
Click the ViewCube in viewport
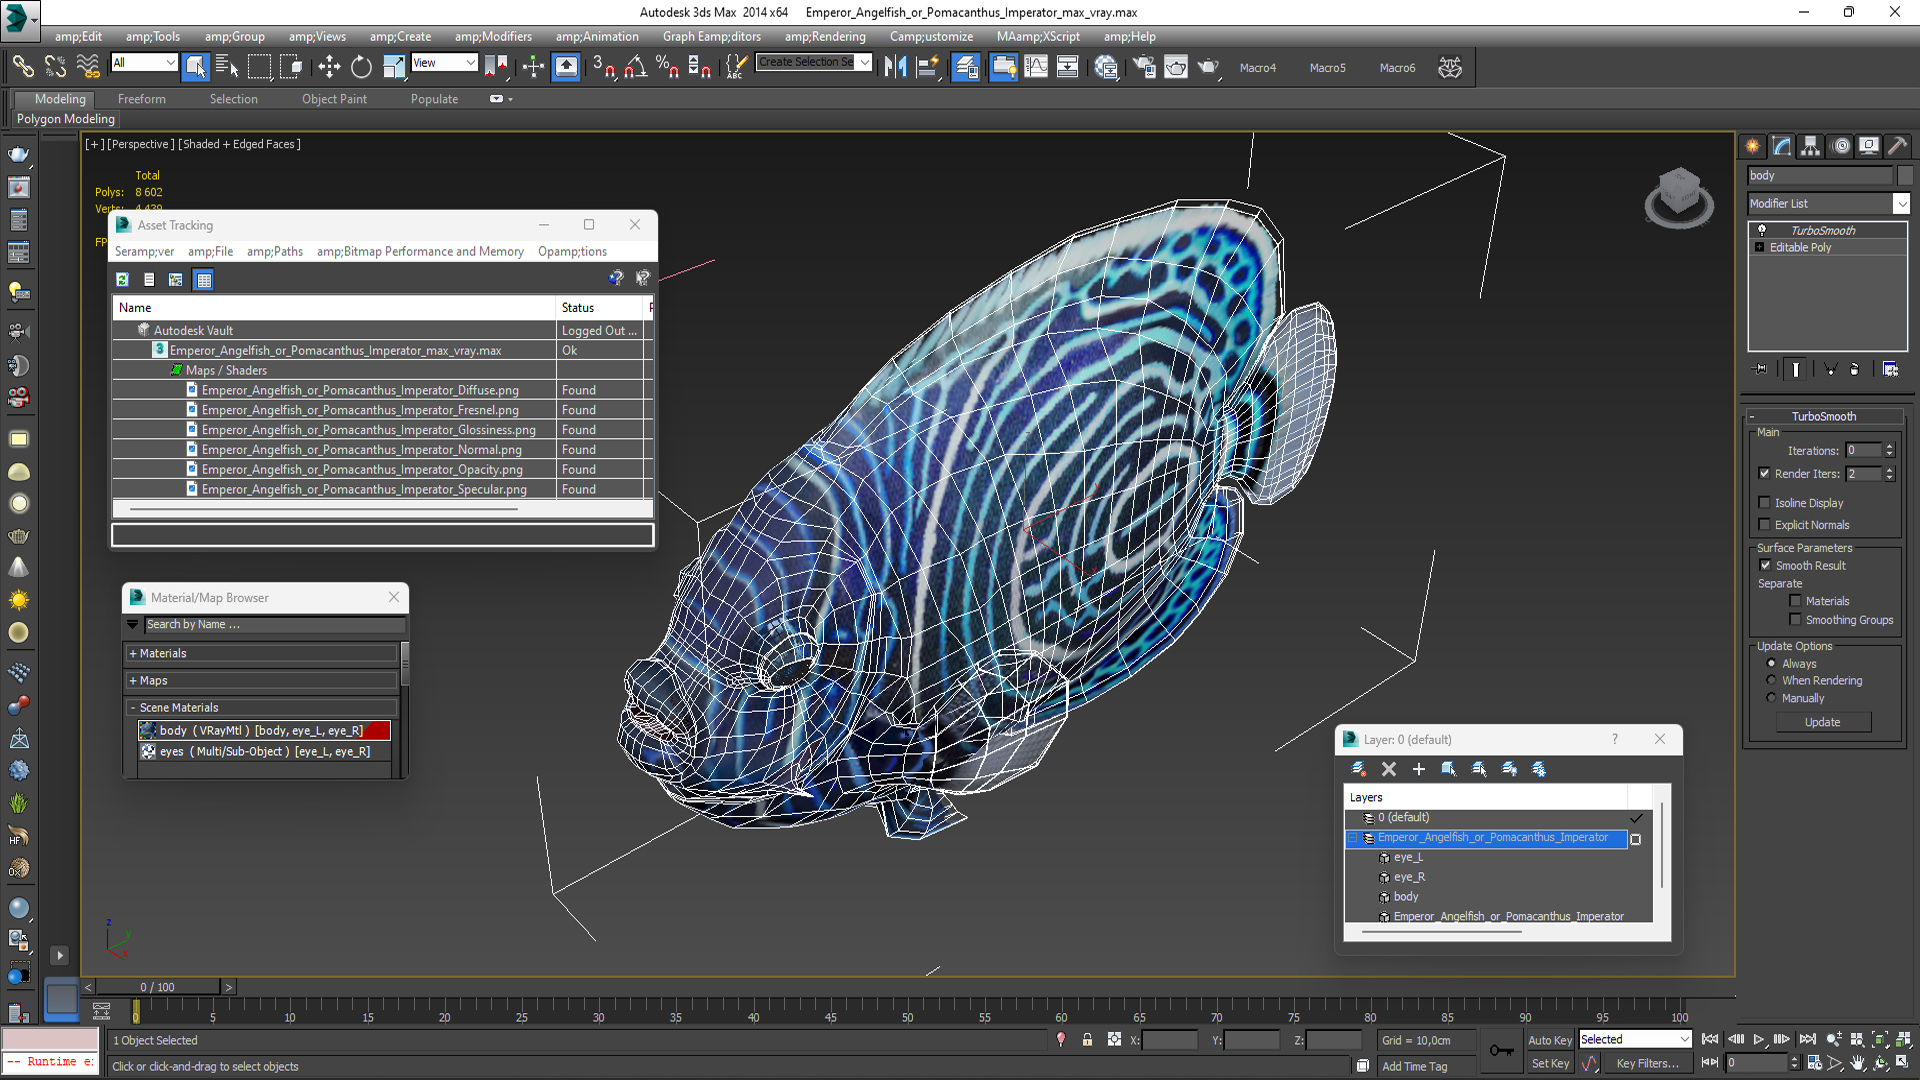[x=1679, y=197]
